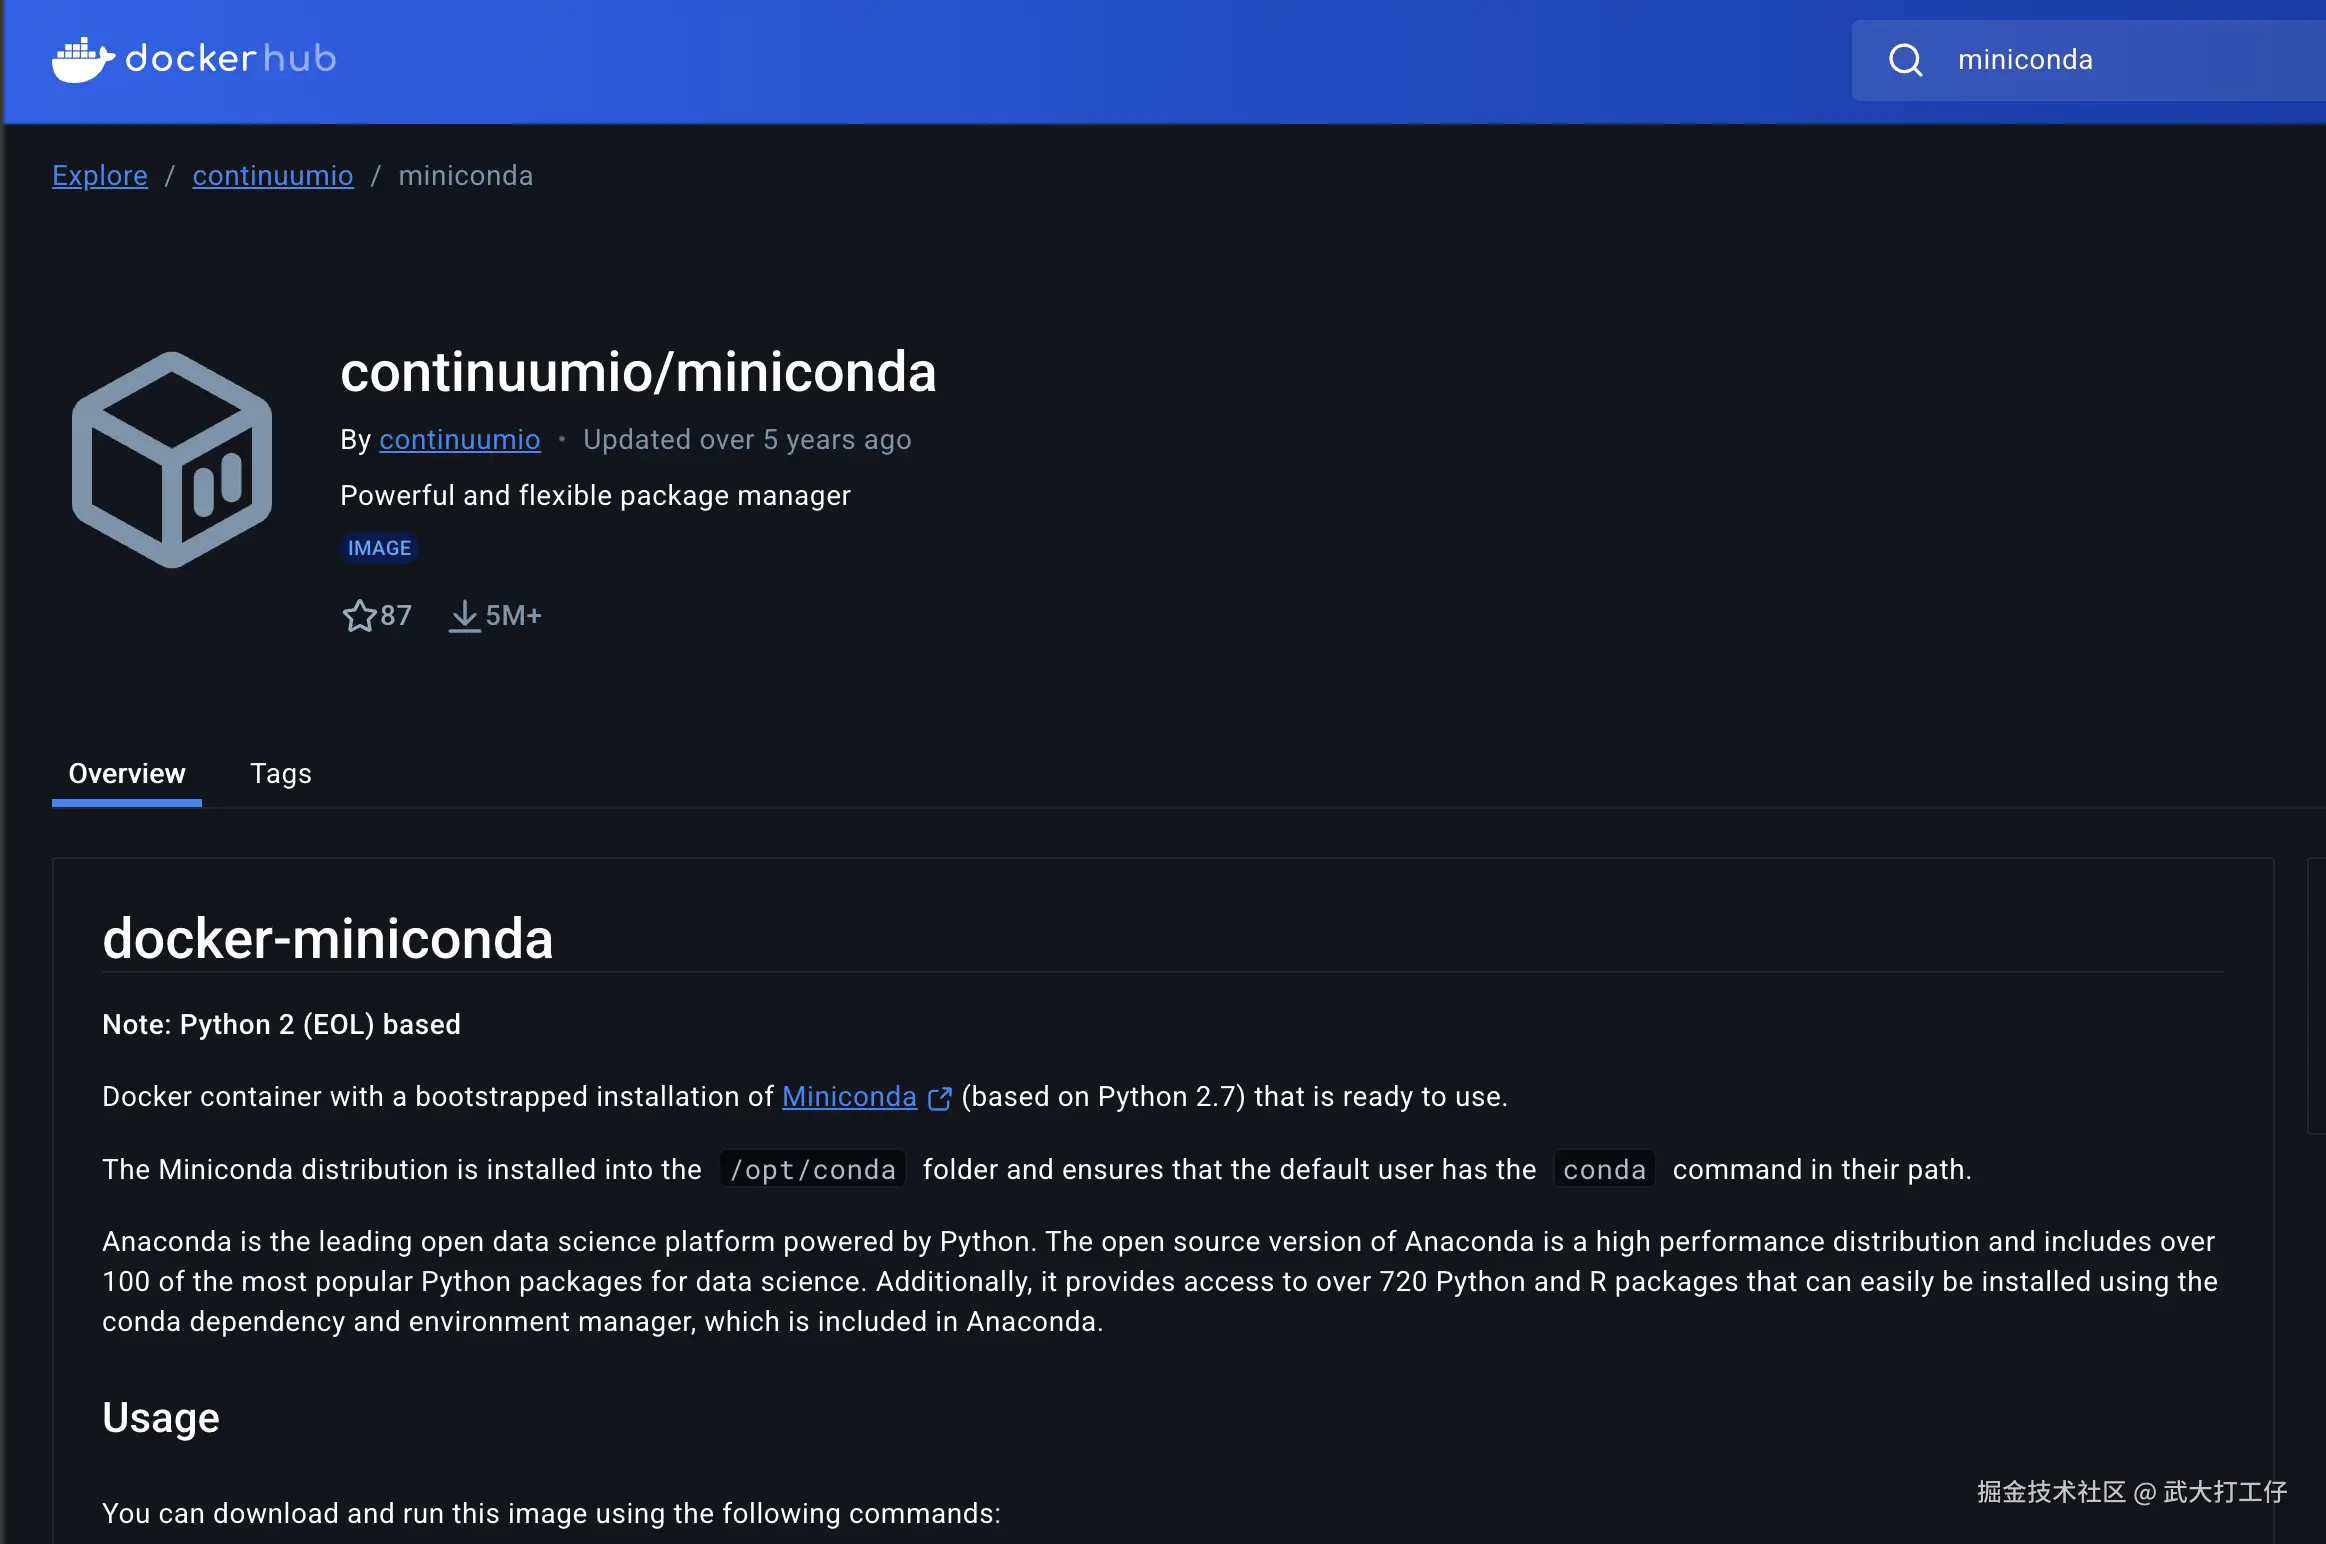Image resolution: width=2326 pixels, height=1544 pixels.
Task: Click the docker hub wordmark text
Action: click(x=230, y=59)
